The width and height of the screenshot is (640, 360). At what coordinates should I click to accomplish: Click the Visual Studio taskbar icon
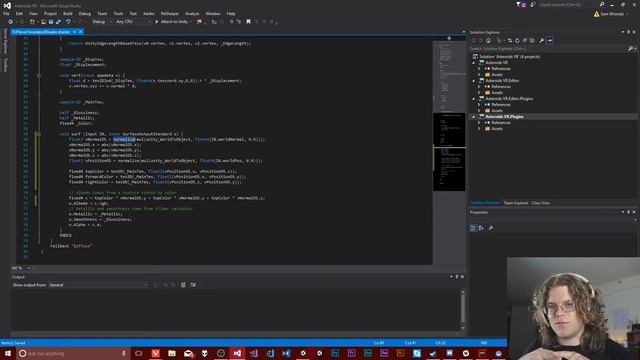pos(237,353)
